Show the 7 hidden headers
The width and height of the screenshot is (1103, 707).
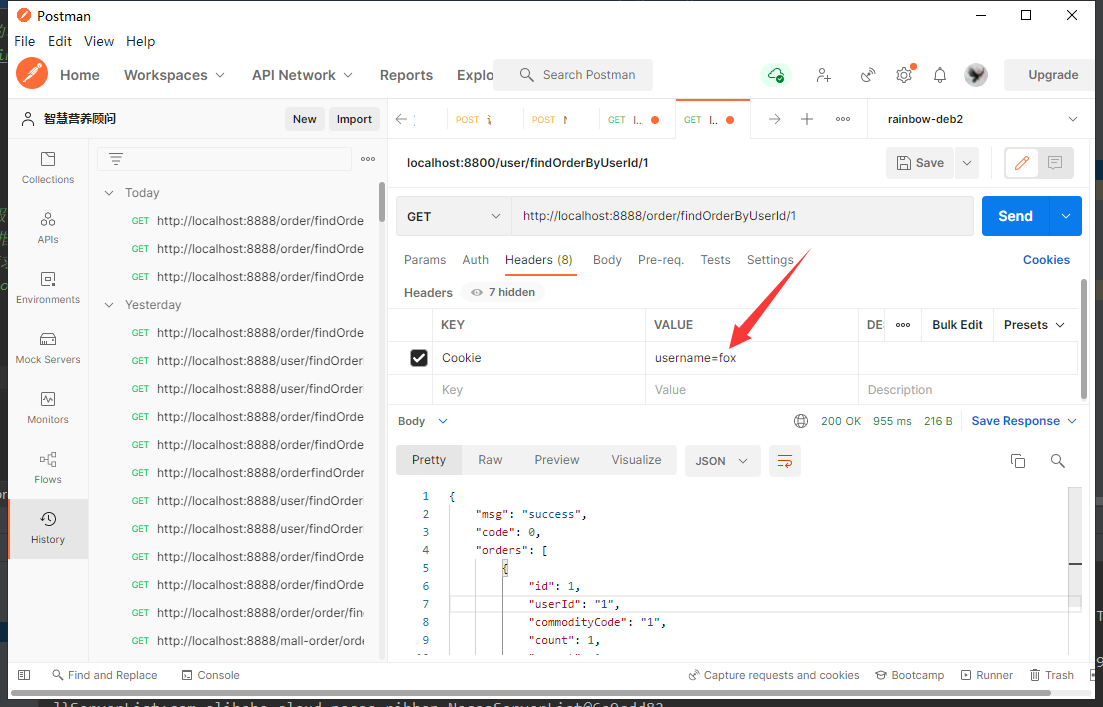click(x=503, y=292)
